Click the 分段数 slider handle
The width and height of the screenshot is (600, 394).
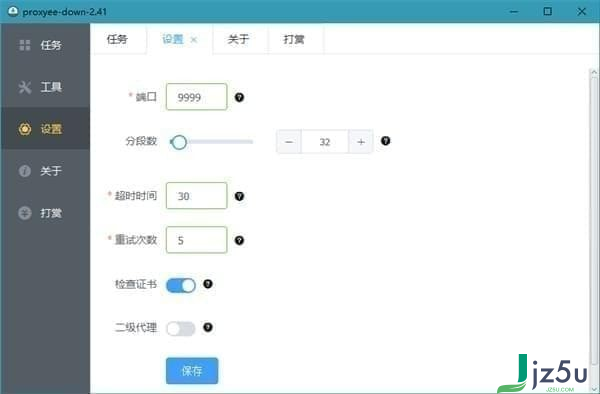pos(179,142)
